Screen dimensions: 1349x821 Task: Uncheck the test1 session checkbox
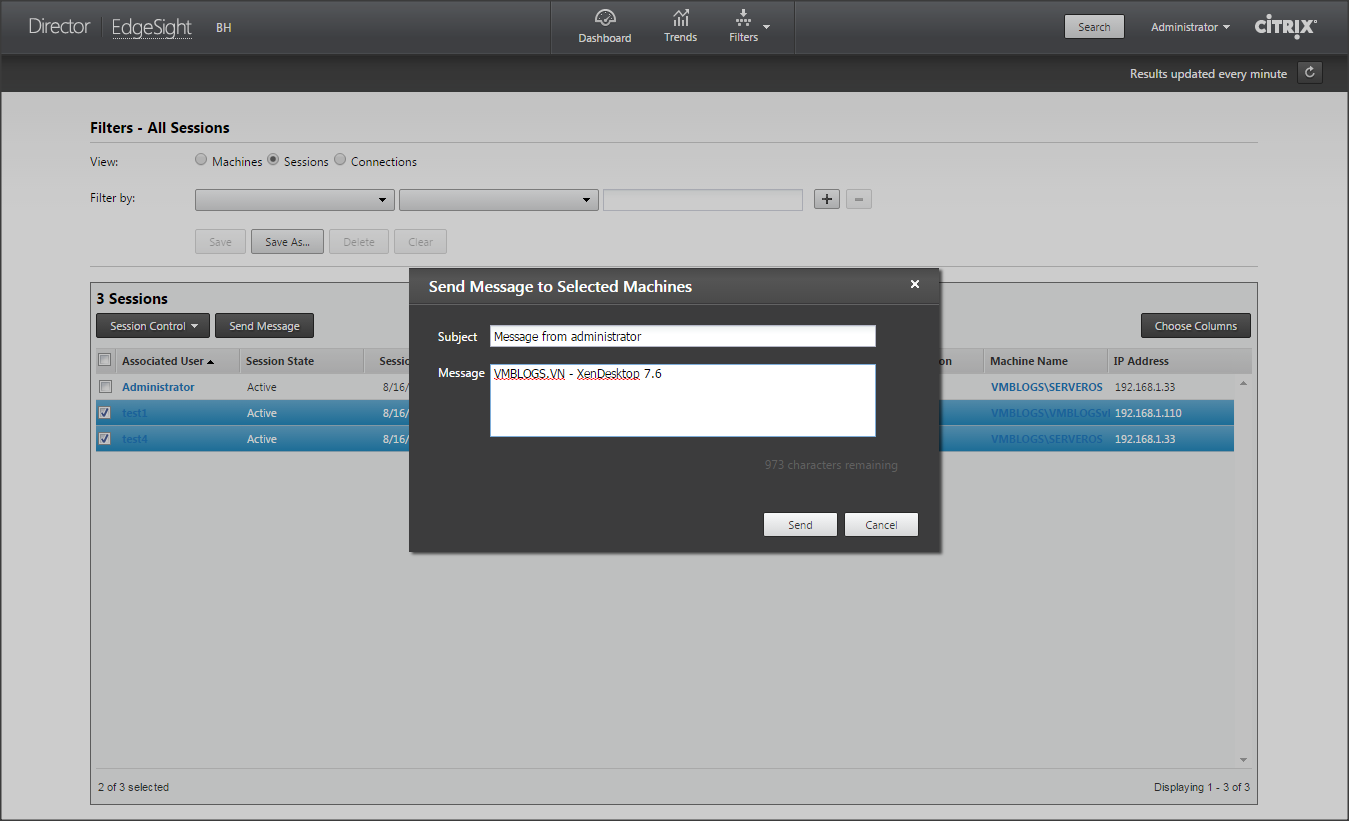tap(105, 413)
